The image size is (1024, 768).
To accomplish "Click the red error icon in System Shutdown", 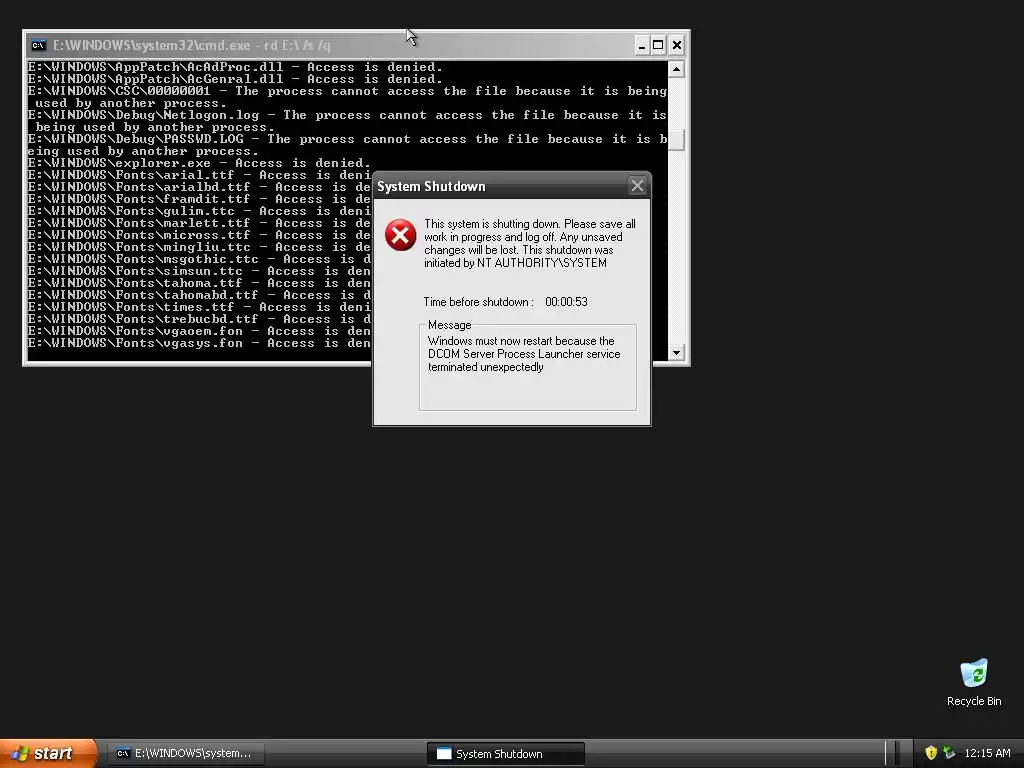I will [x=400, y=235].
